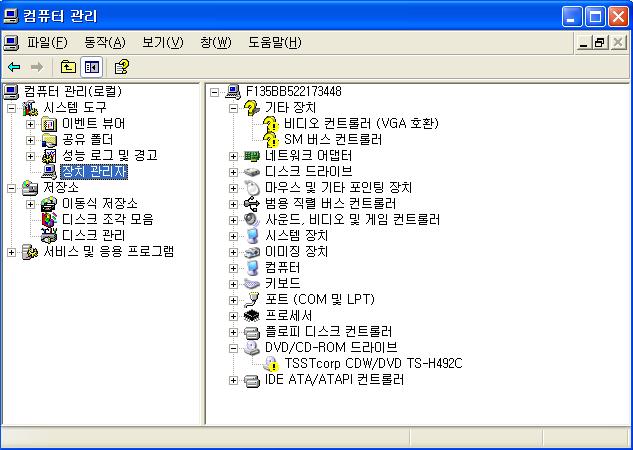This screenshot has width=633, height=450.
Task: Select 성능 로그 및 경고 item
Action: pyautogui.click(x=109, y=155)
